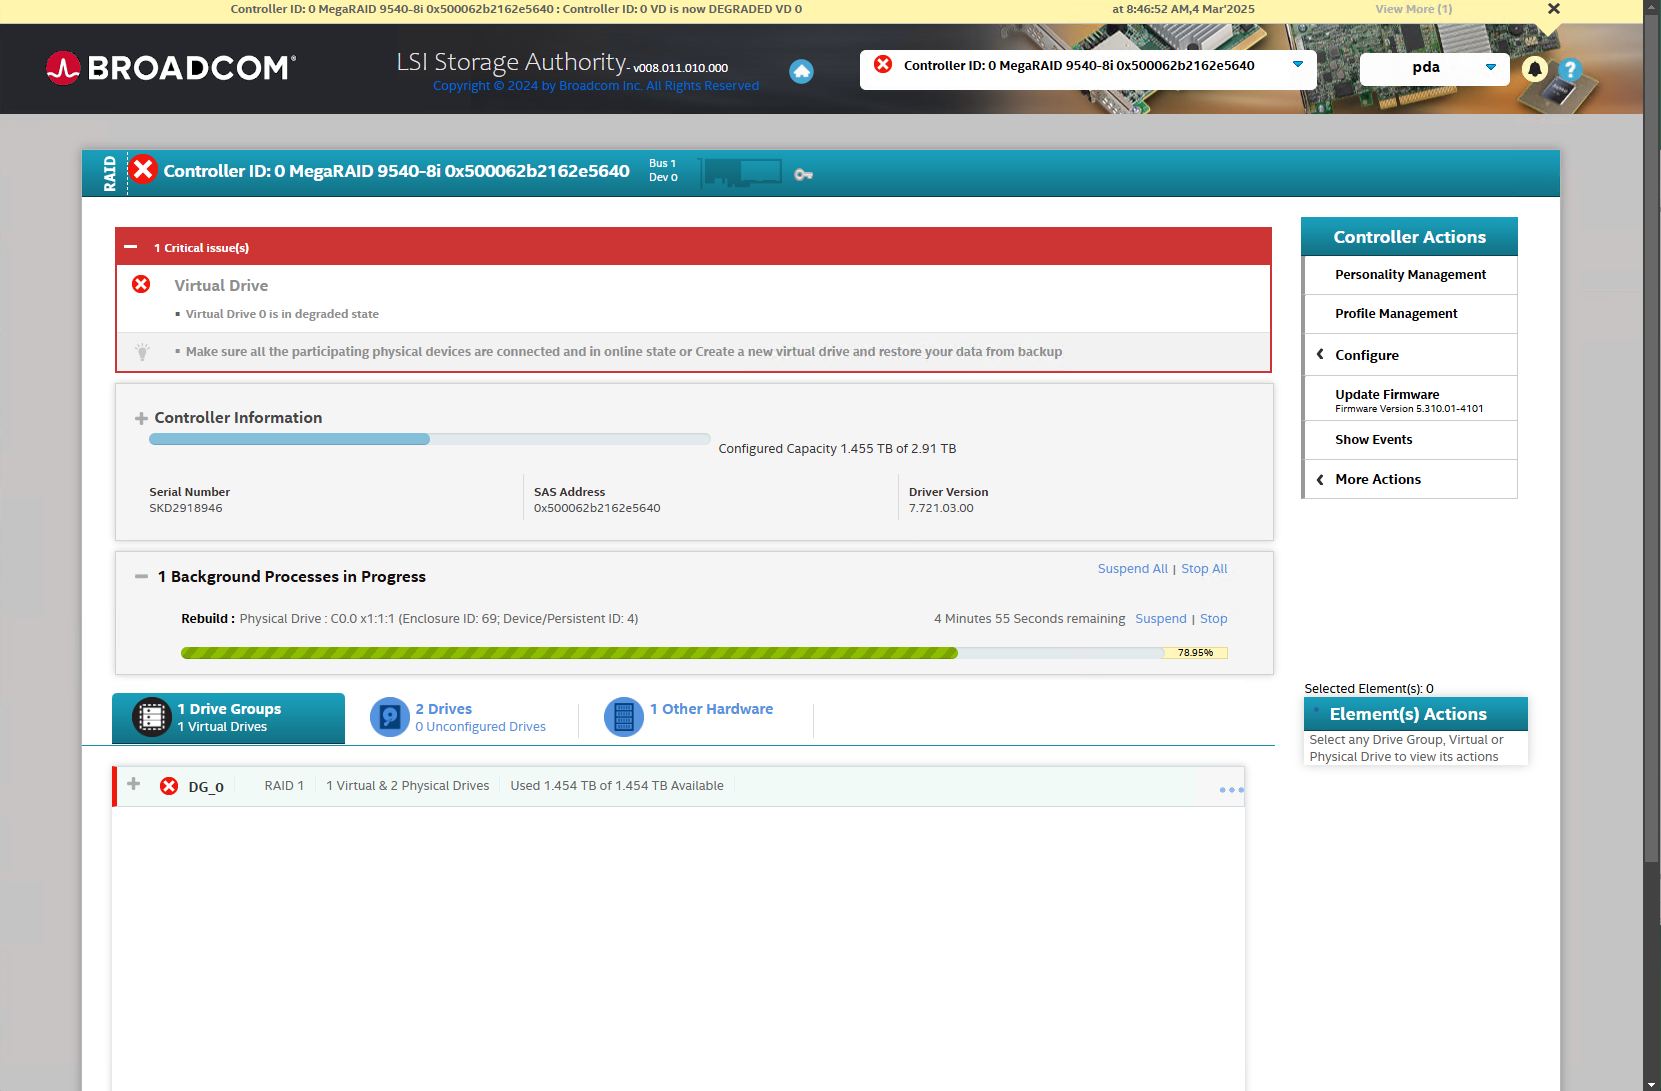Viewport: 1661px width, 1091px height.
Task: Click View More (1) in alert banner
Action: [1413, 9]
